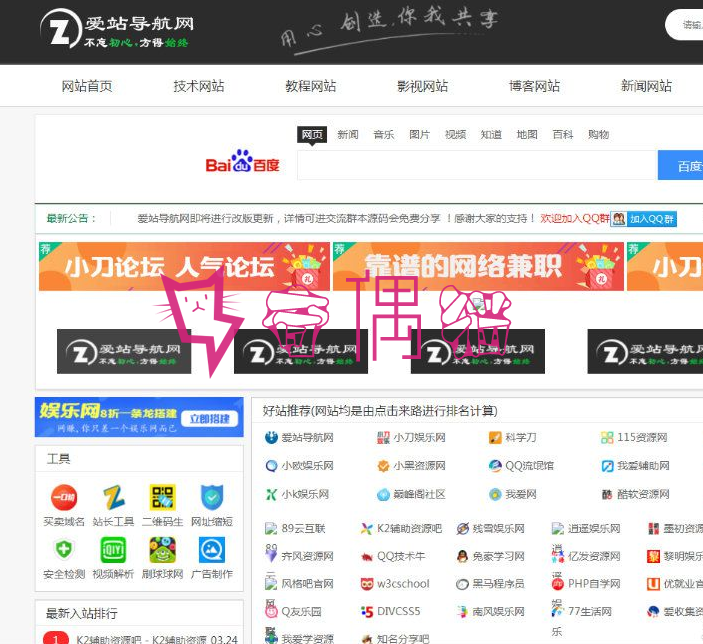Select the 新闻 search tab
703x644 pixels.
click(348, 135)
